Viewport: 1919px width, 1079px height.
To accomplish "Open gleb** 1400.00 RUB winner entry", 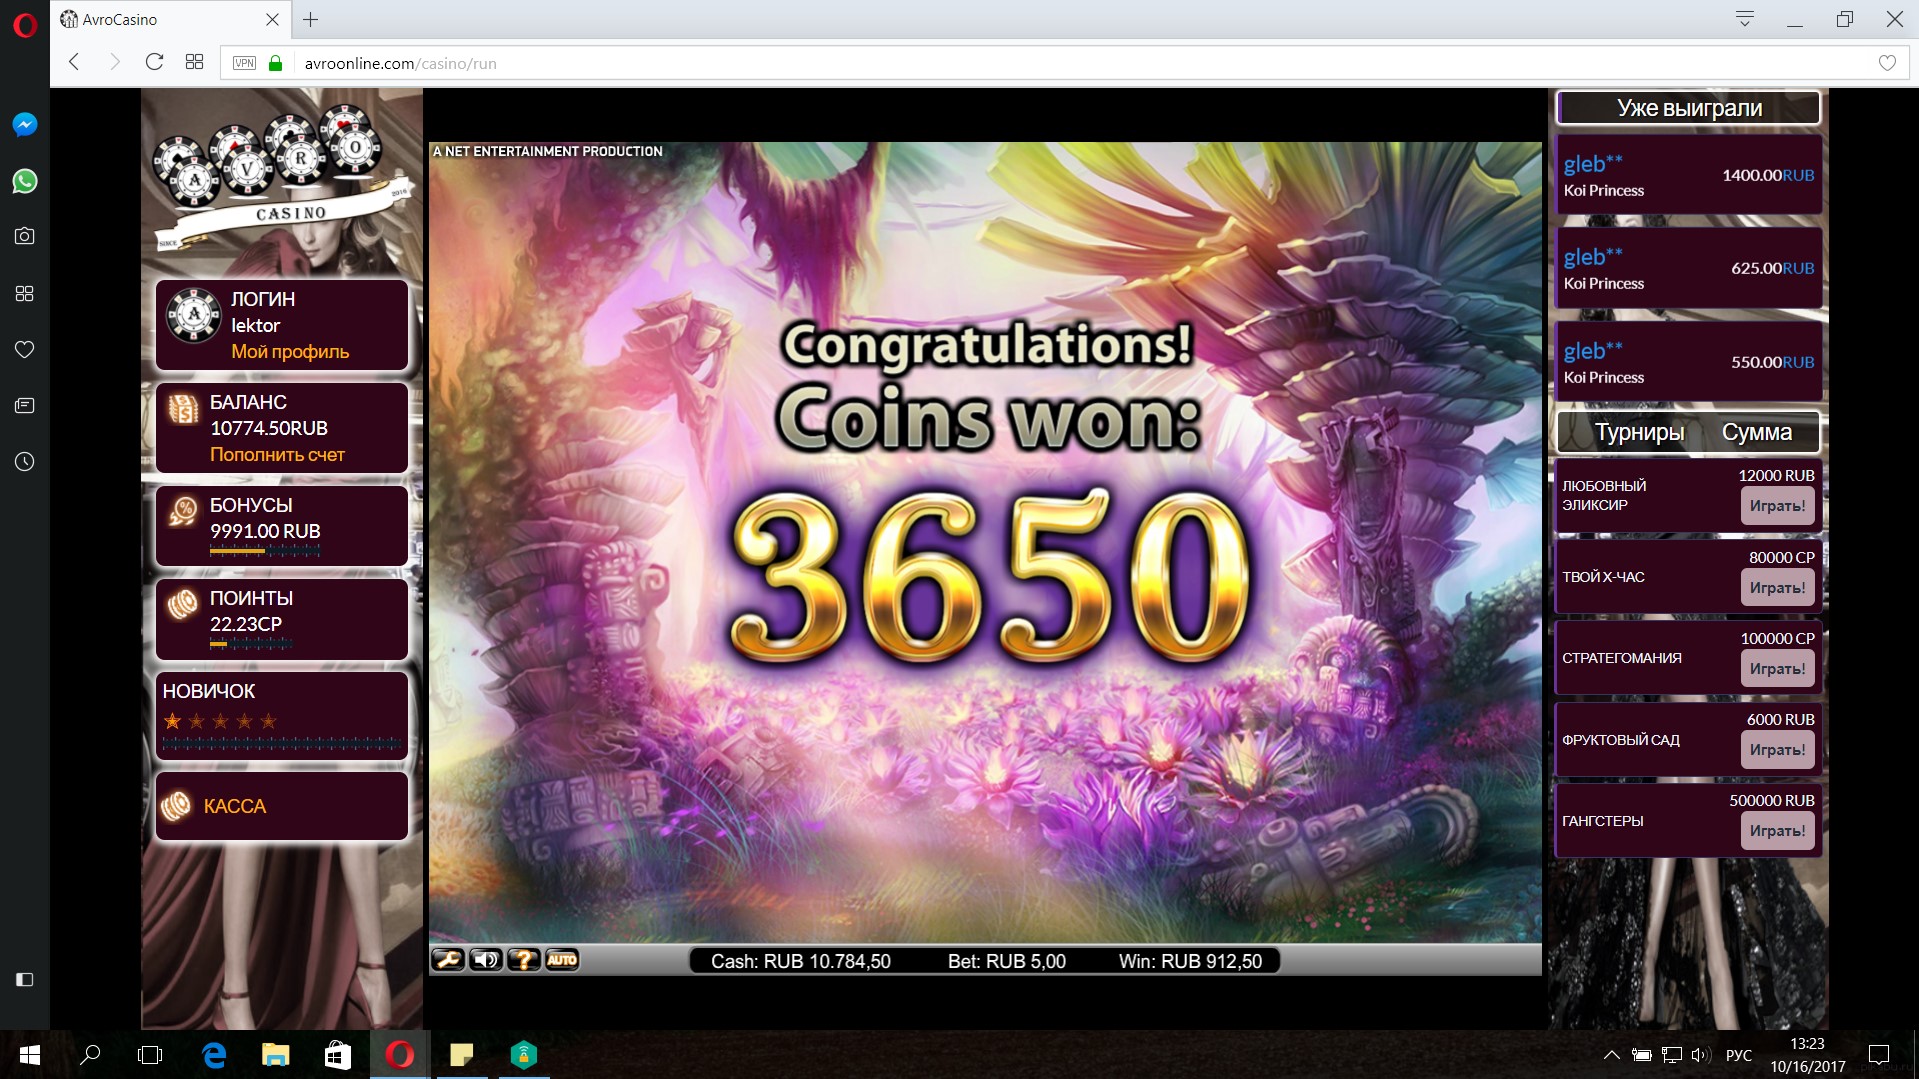I will tap(1688, 175).
